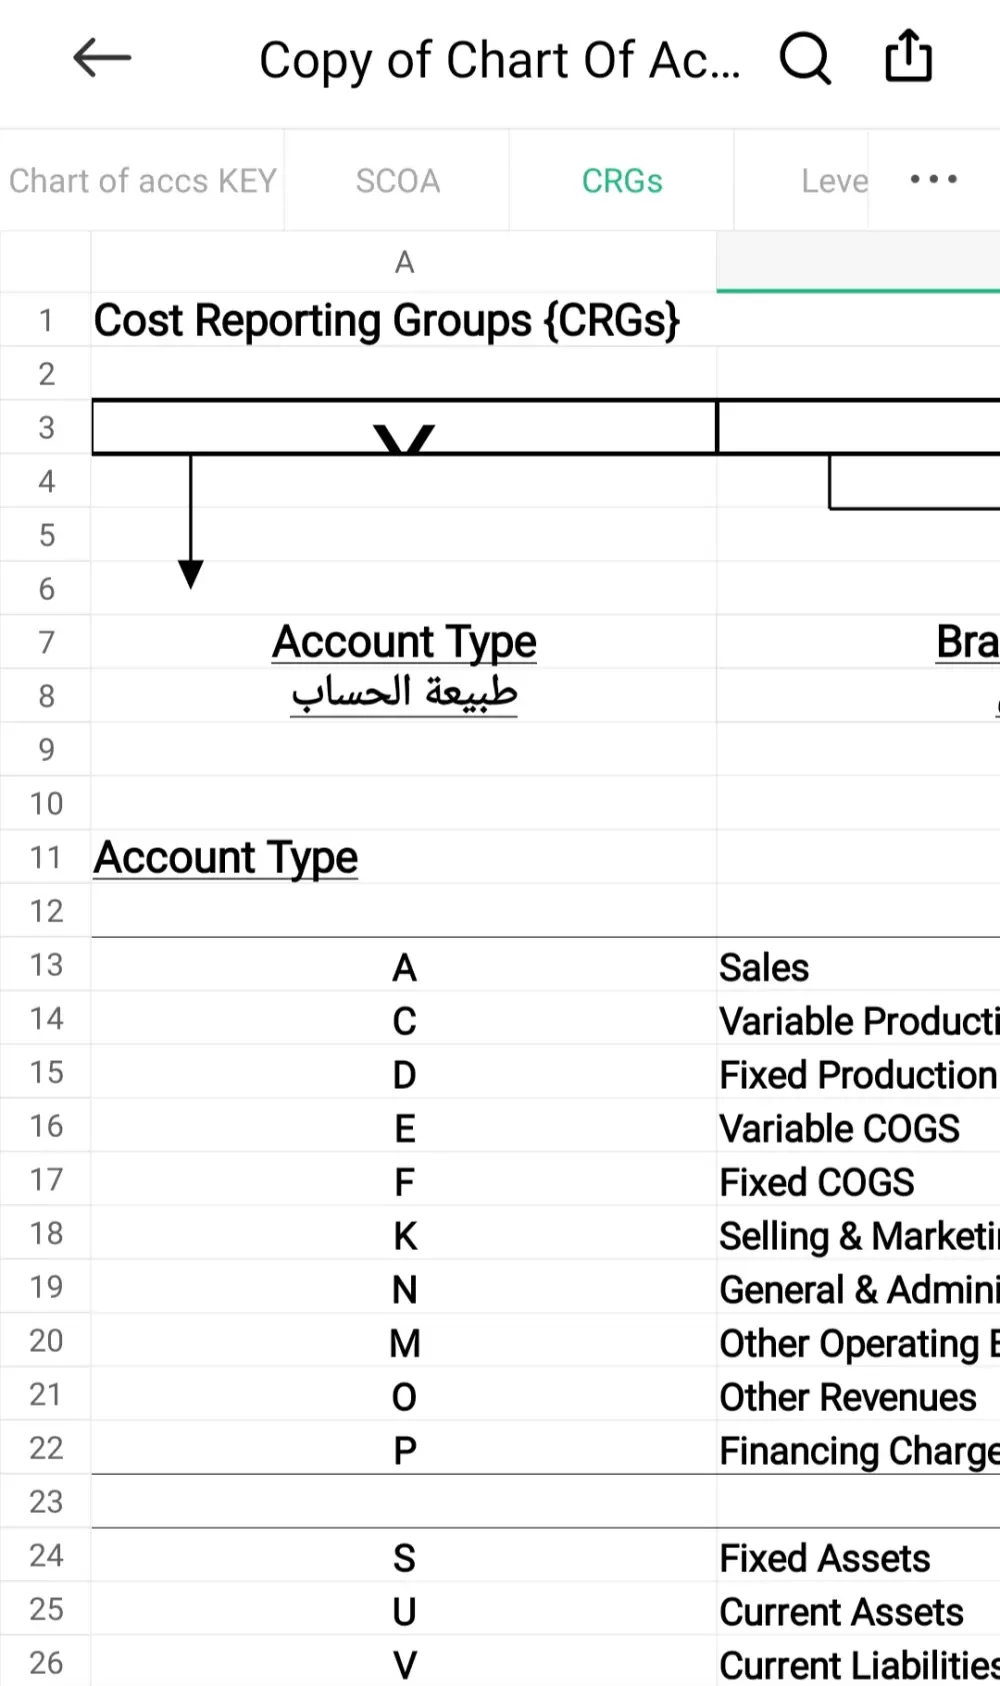
Task: Select row 22 header
Action: pos(46,1448)
